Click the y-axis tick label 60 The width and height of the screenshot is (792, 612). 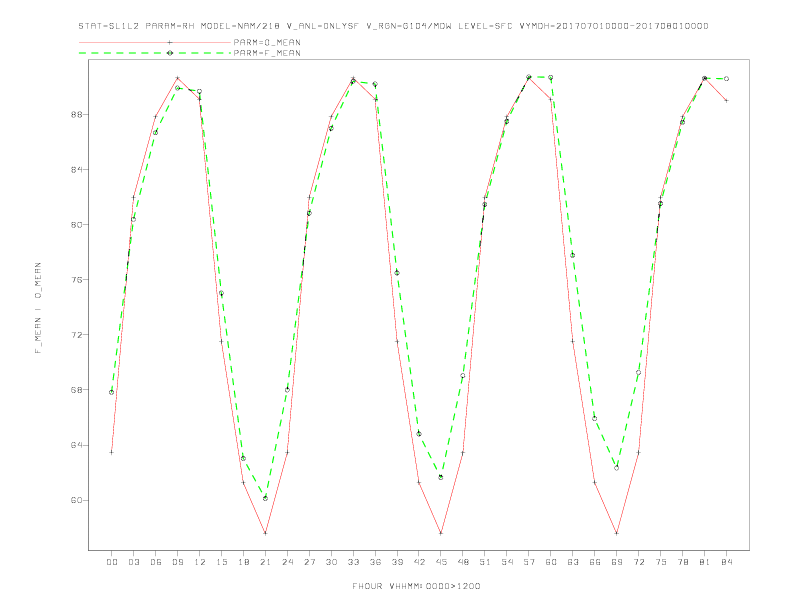click(77, 500)
